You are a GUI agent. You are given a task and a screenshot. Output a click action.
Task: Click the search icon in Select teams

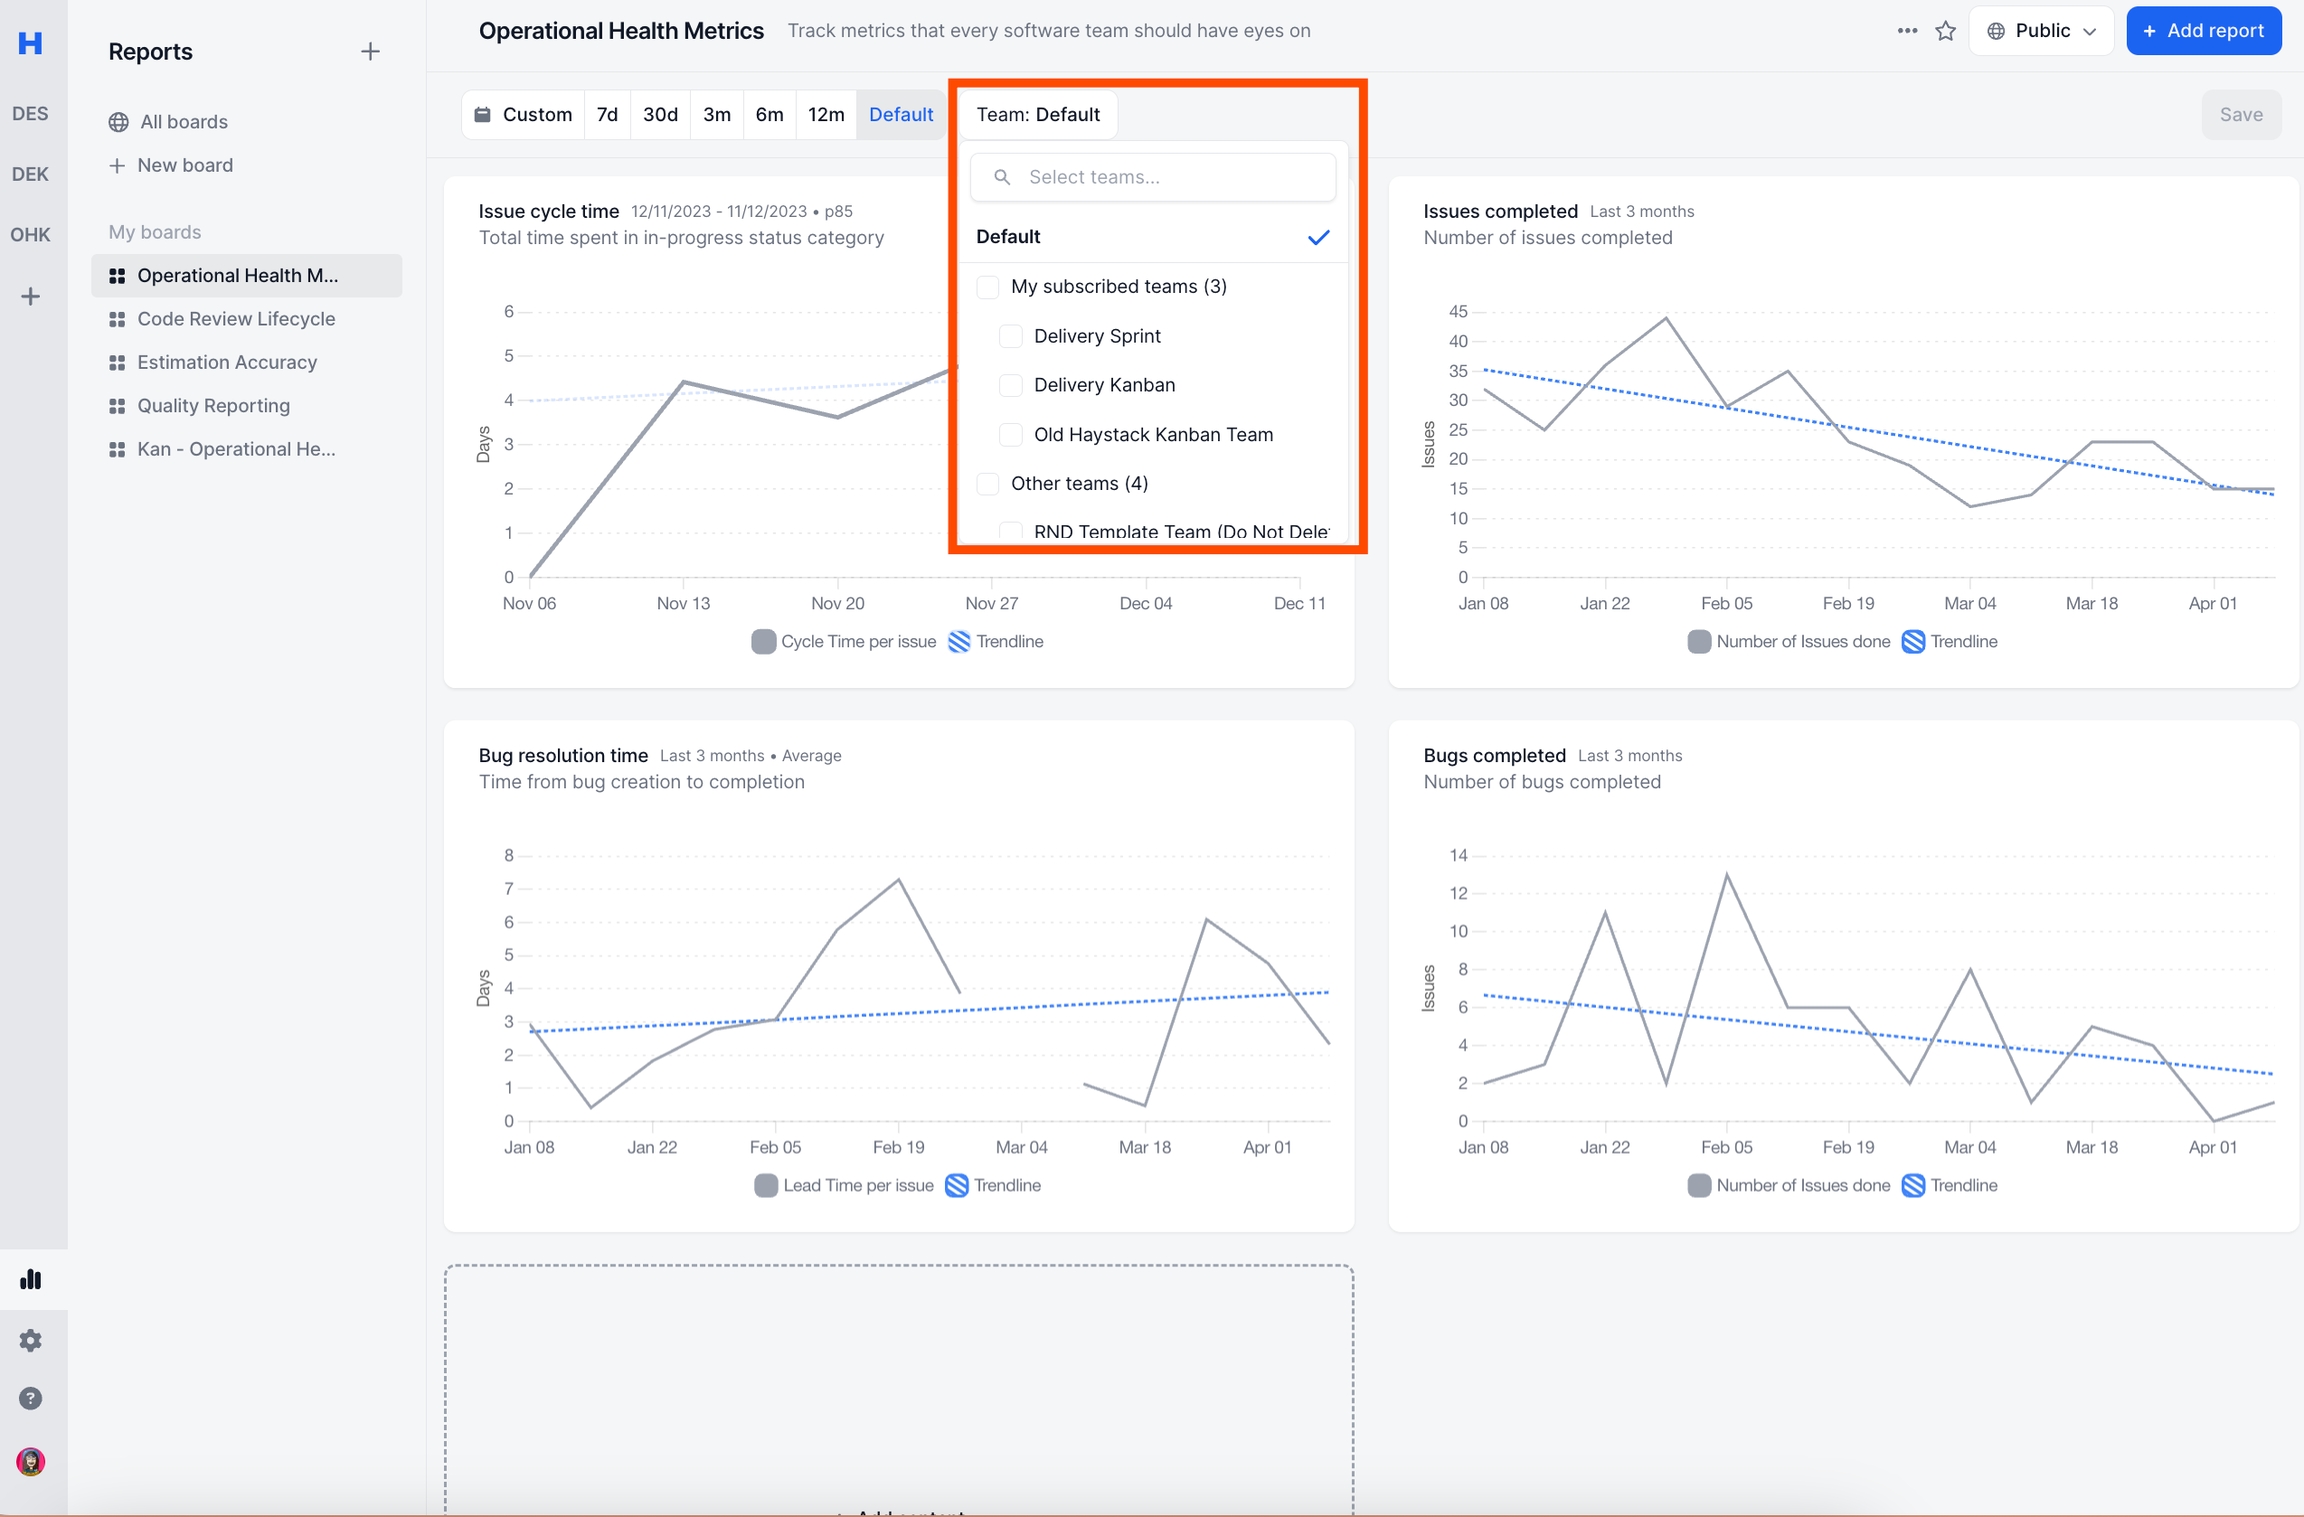pyautogui.click(x=1001, y=177)
